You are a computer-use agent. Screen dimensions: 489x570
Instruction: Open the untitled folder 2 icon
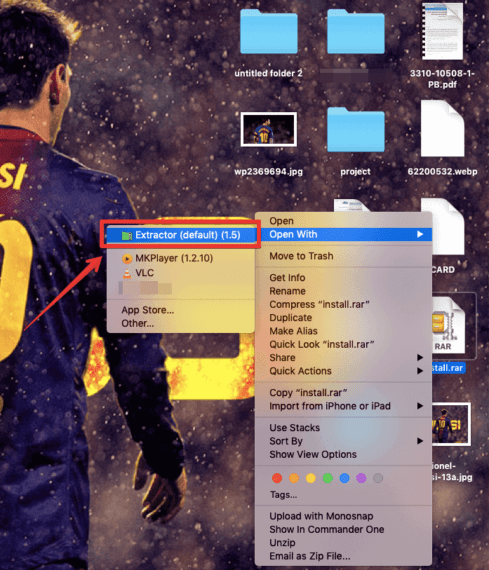[x=269, y=32]
